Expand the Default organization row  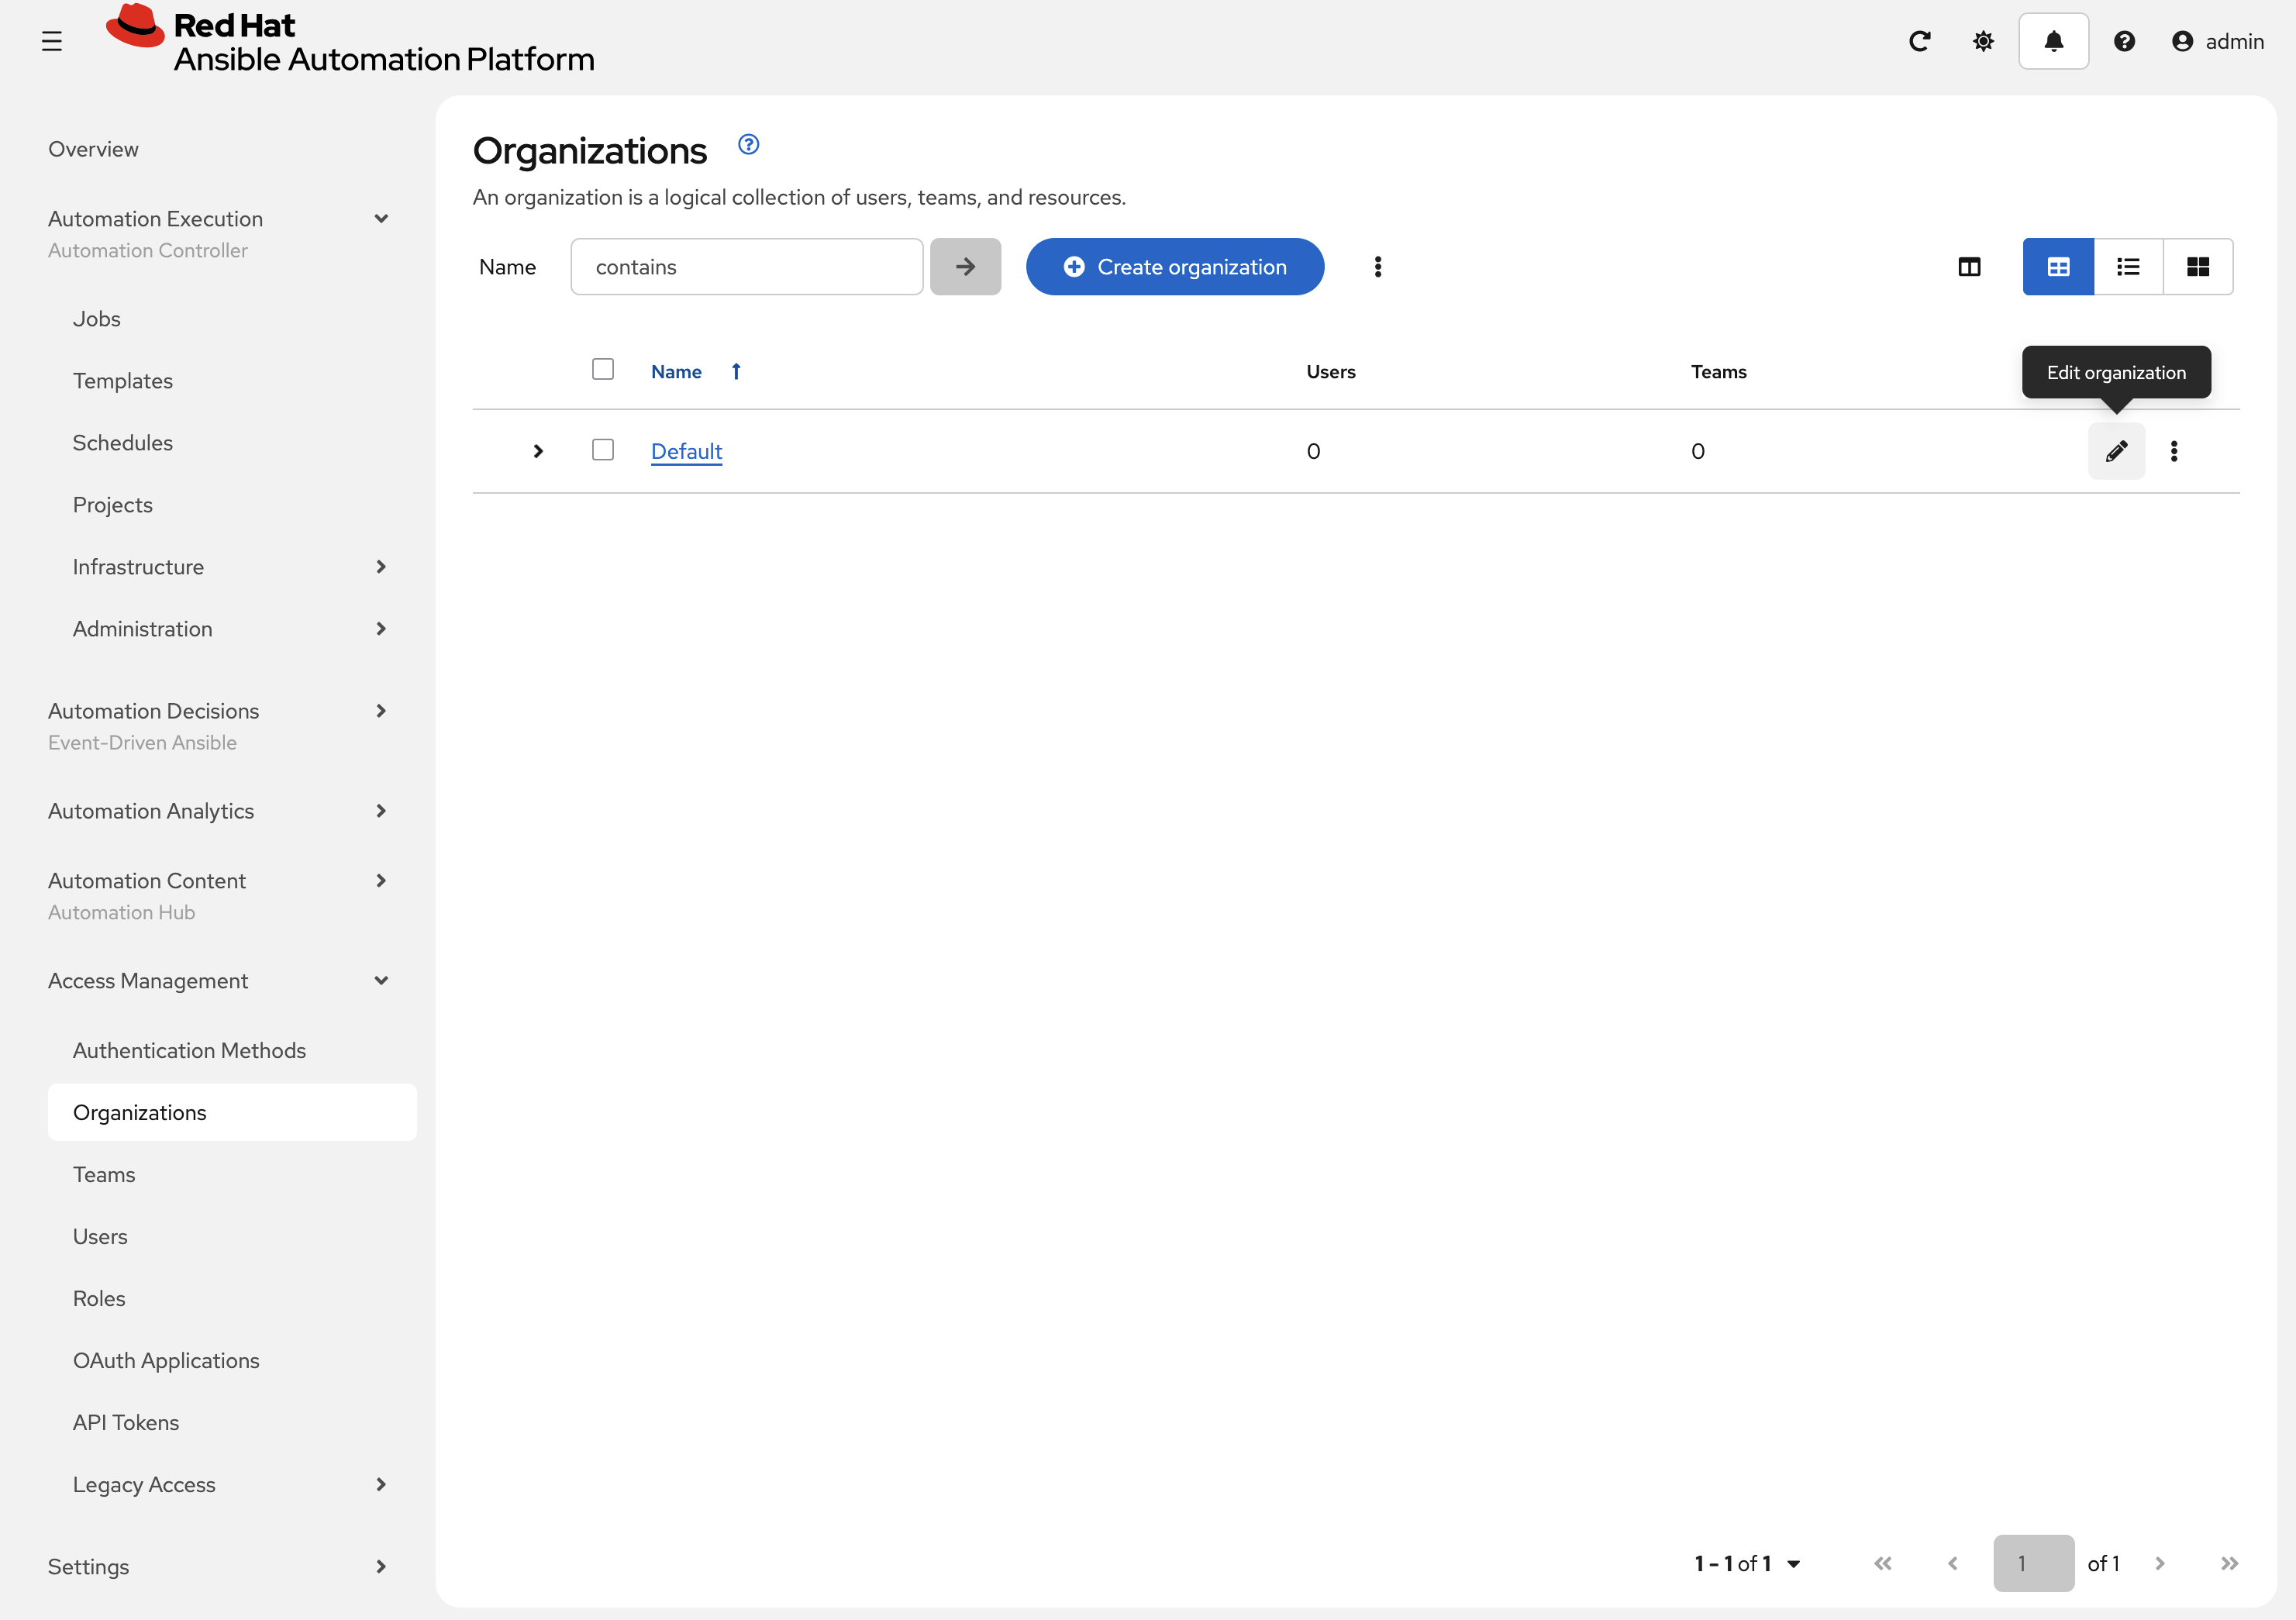tap(538, 451)
